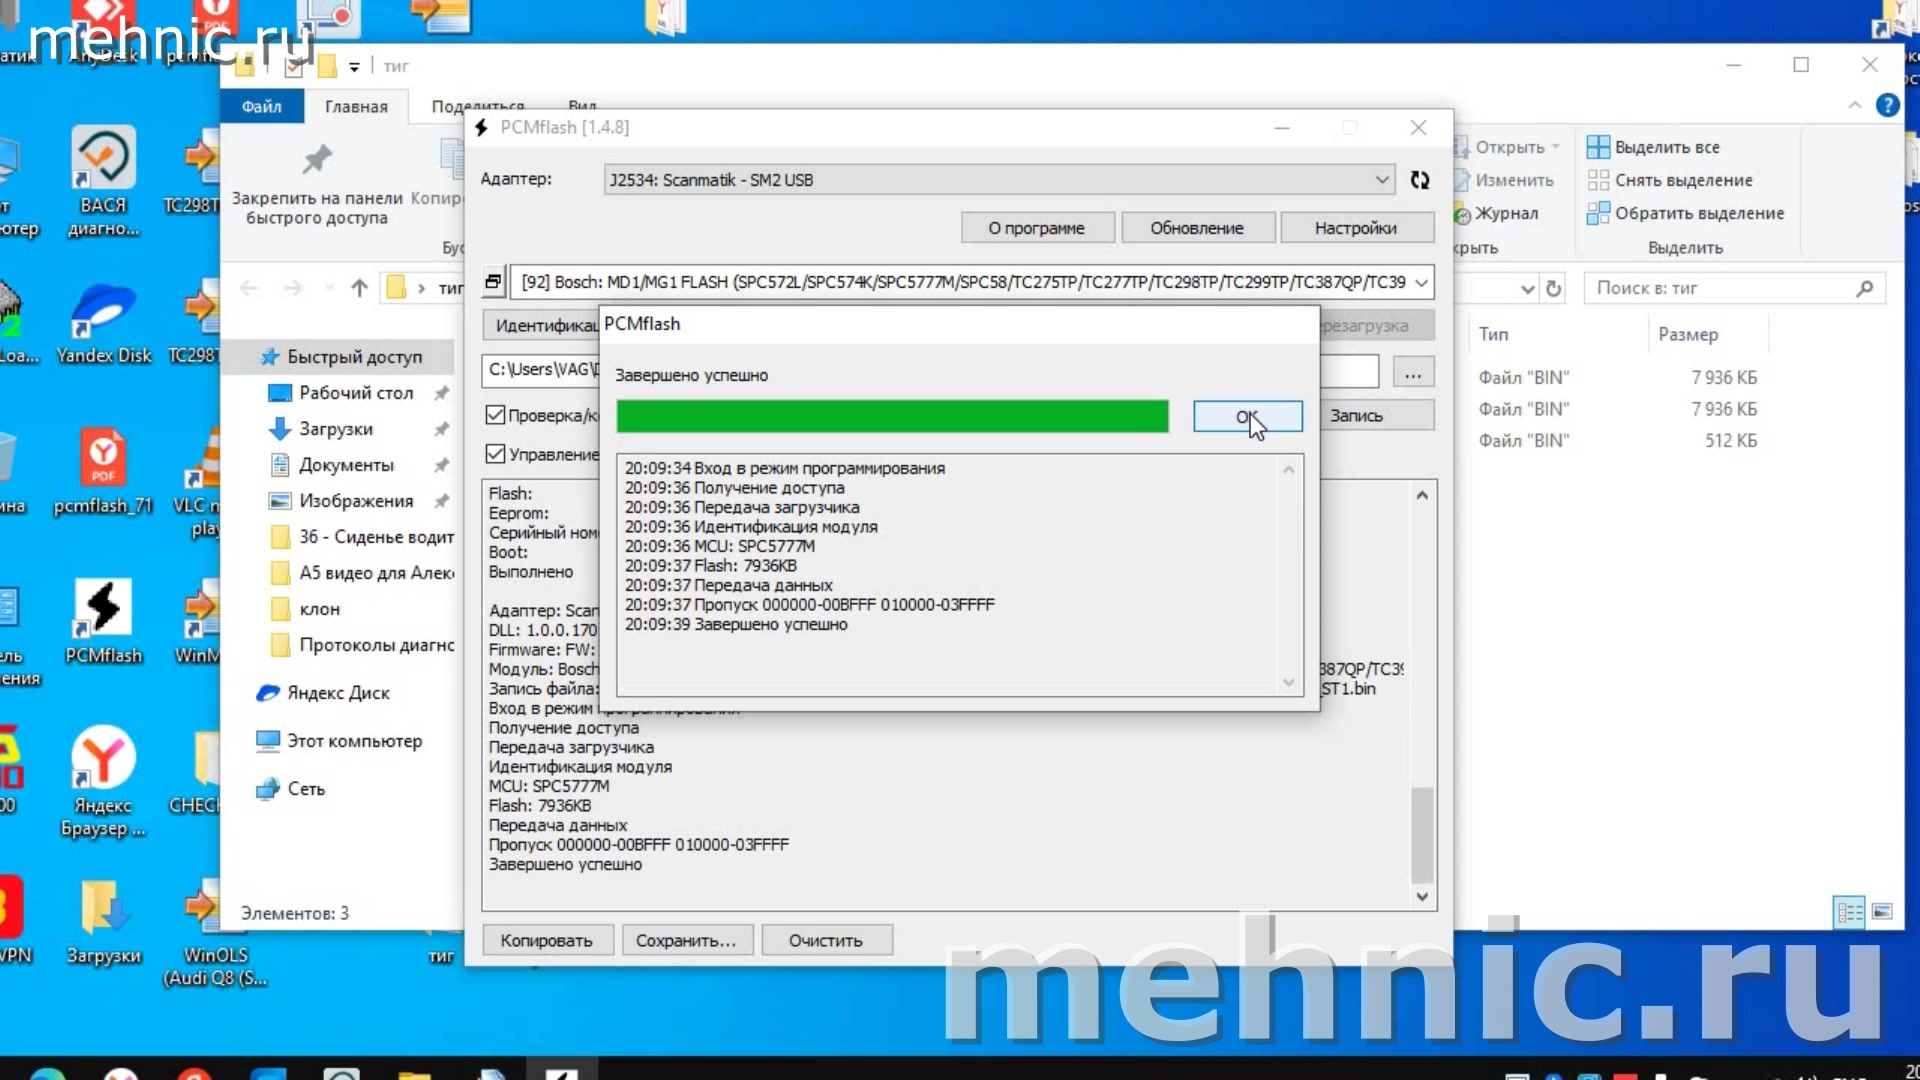
Task: Select the ВАСЯ диагност desktop icon
Action: (103, 181)
